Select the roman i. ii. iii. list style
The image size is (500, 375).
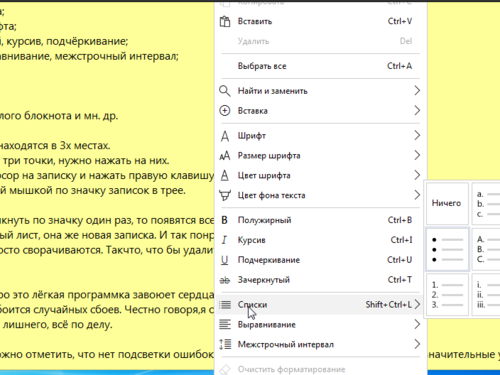coord(486,295)
